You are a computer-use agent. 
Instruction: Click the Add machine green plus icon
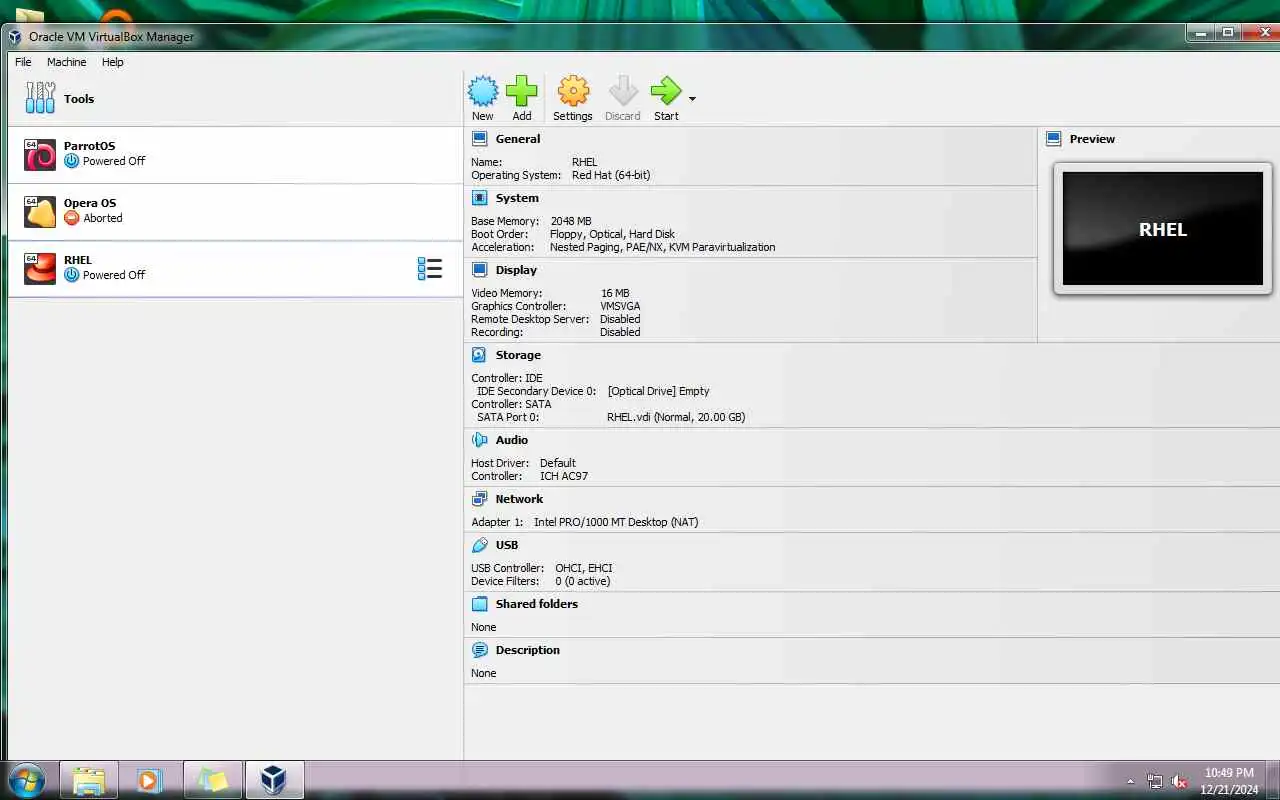point(521,92)
